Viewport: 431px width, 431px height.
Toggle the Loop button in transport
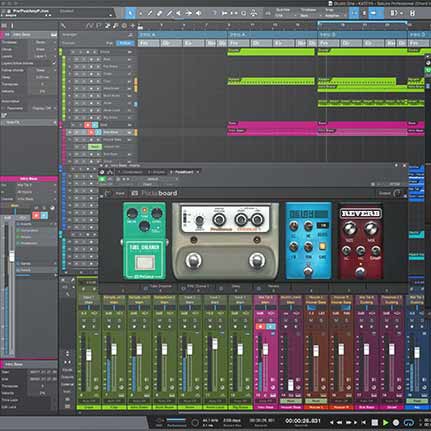click(408, 422)
